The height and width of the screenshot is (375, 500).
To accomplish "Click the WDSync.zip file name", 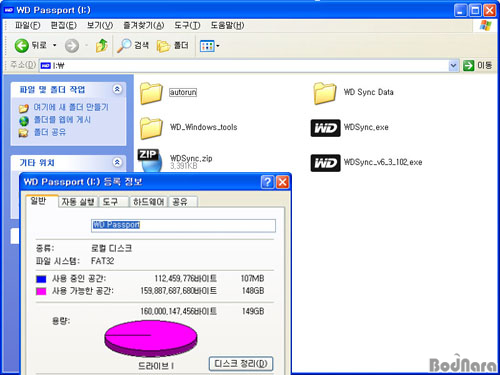I will tap(191, 158).
